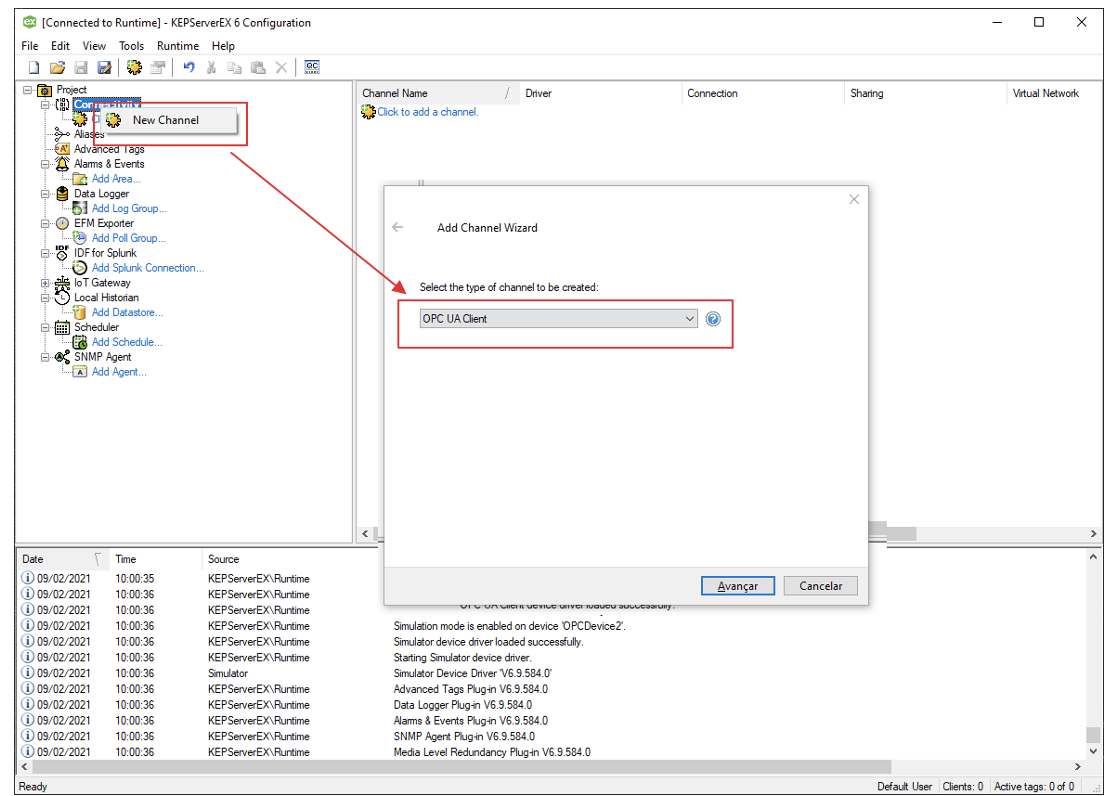Click the Driver column header
Viewport: 1110px width, 796px height.
[600, 93]
